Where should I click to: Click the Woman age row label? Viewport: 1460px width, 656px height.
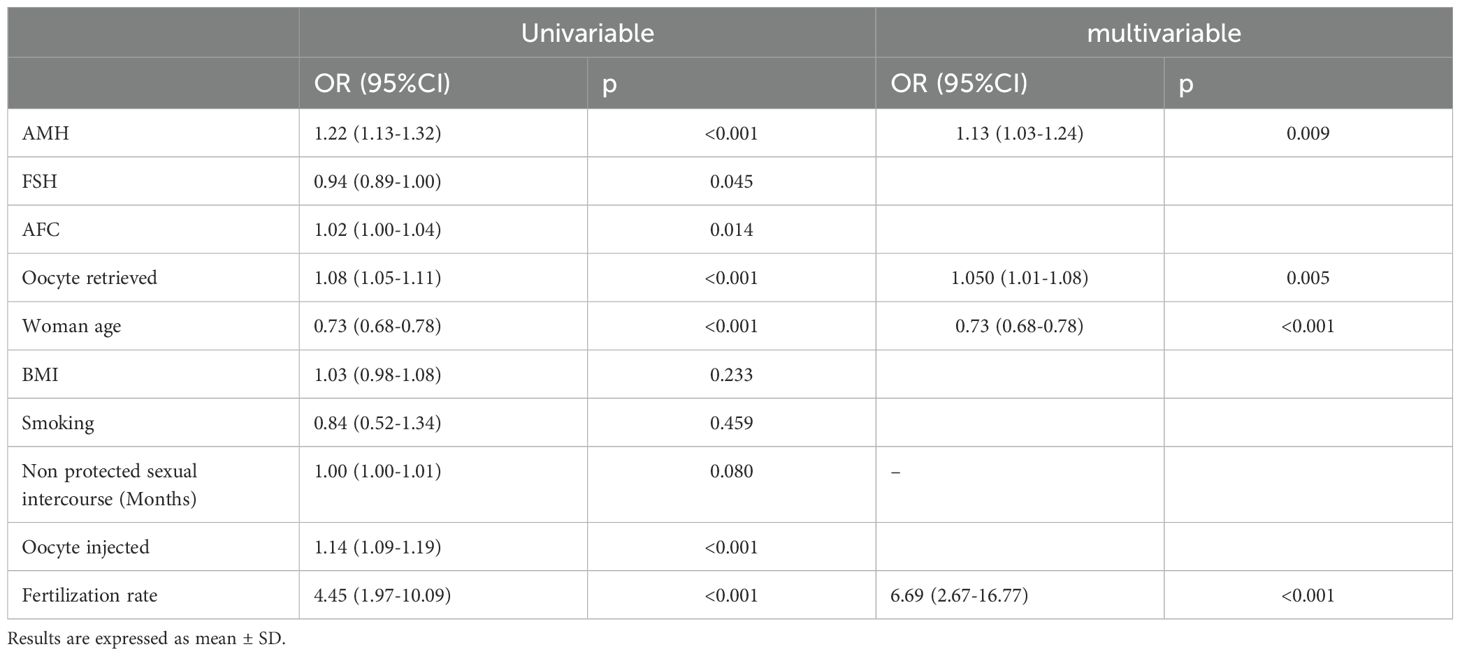click(71, 326)
